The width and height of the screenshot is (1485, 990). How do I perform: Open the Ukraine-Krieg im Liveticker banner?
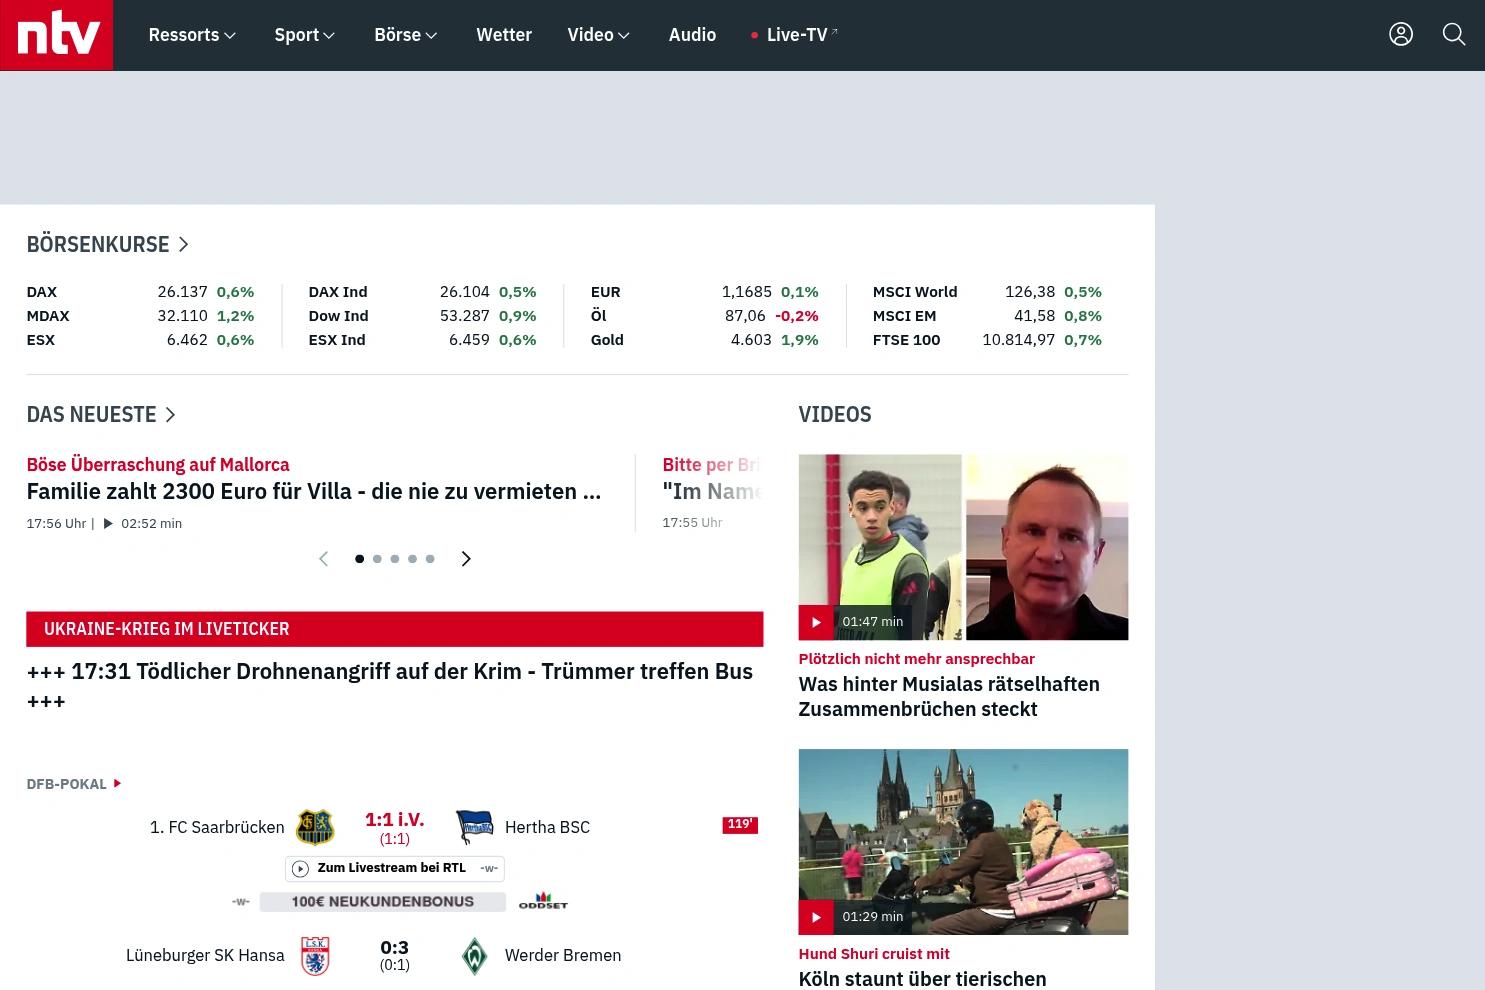394,629
